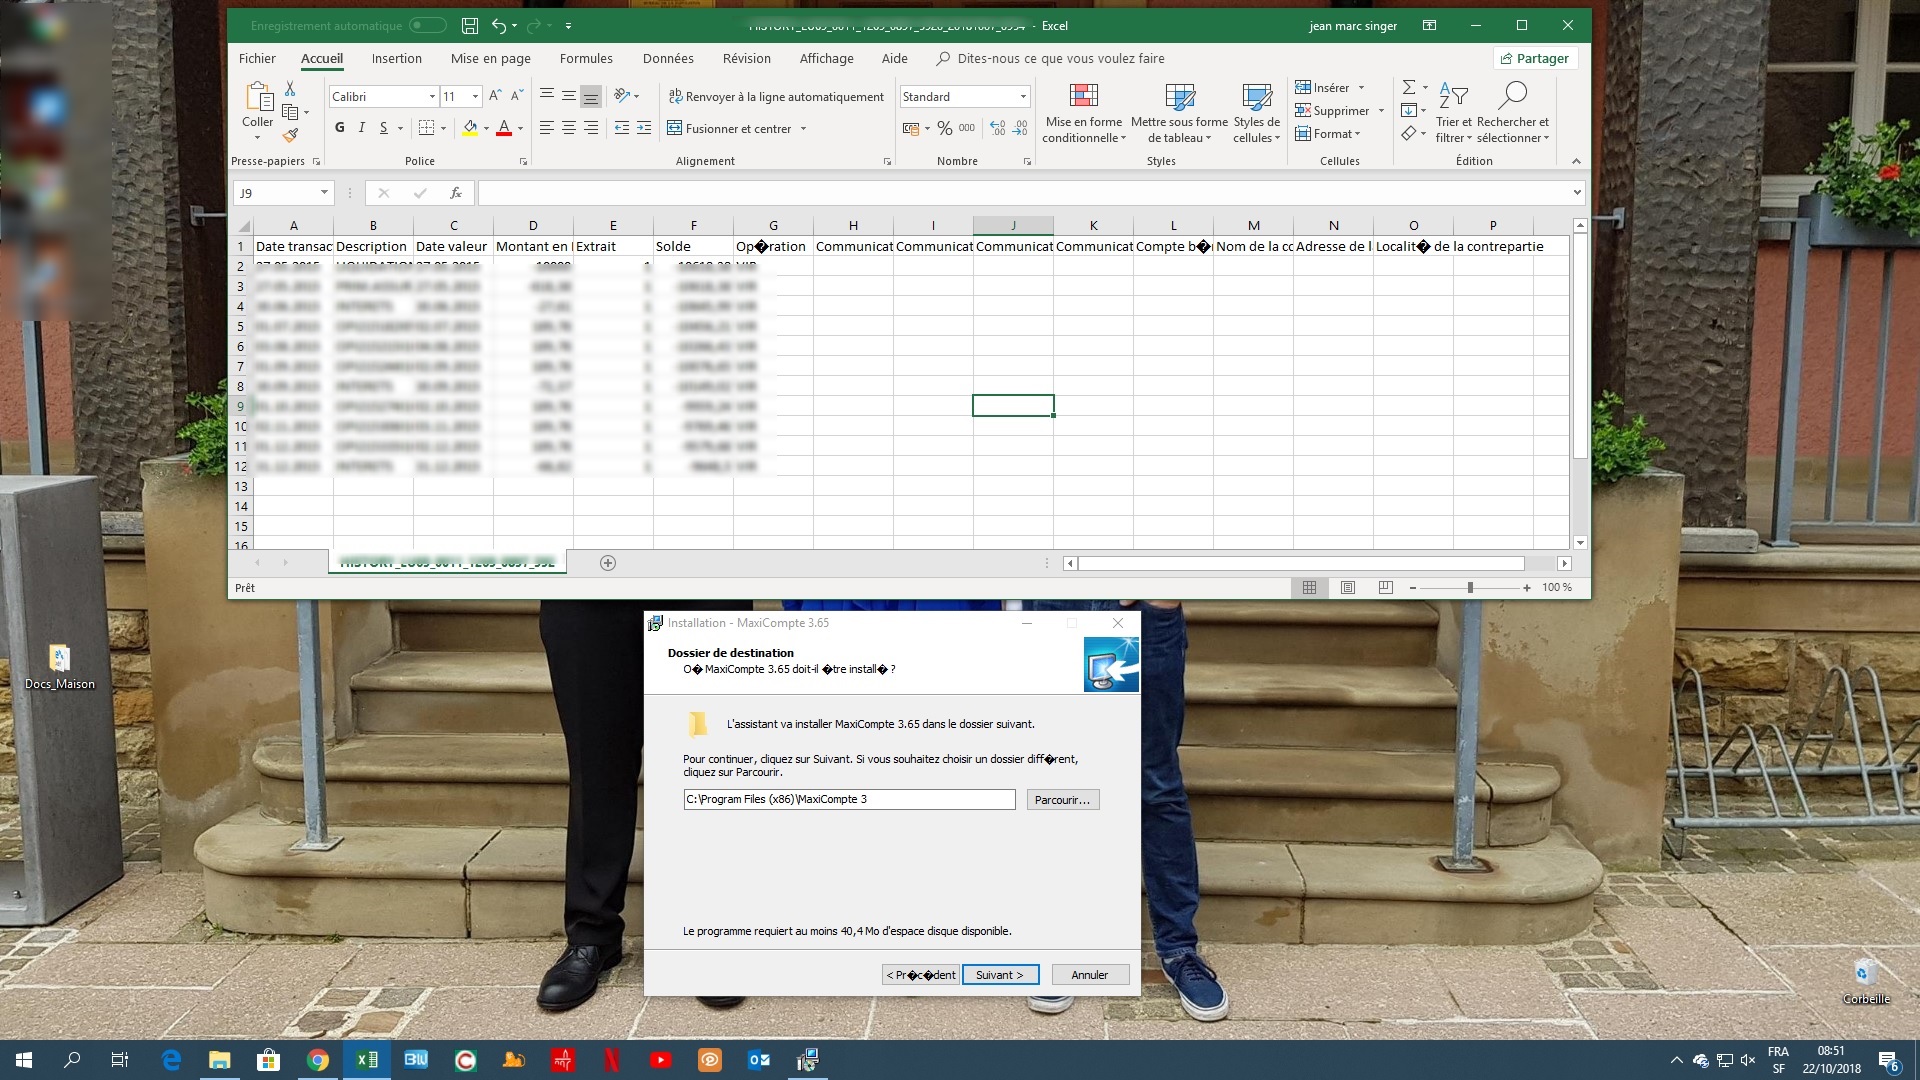This screenshot has height=1080, width=1920.
Task: Click the Excel formula bar input
Action: (x=1023, y=193)
